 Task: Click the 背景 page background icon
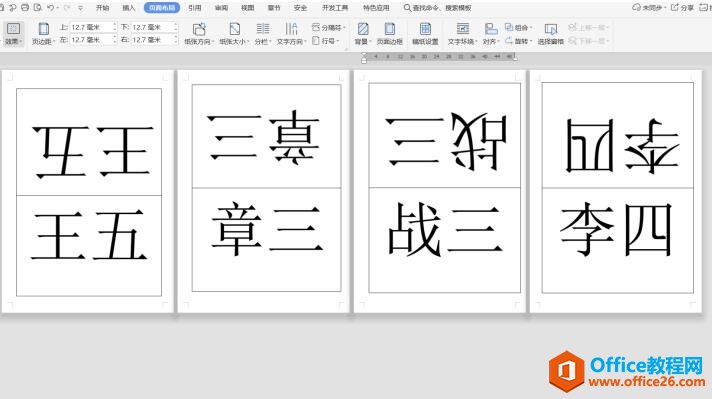click(362, 29)
